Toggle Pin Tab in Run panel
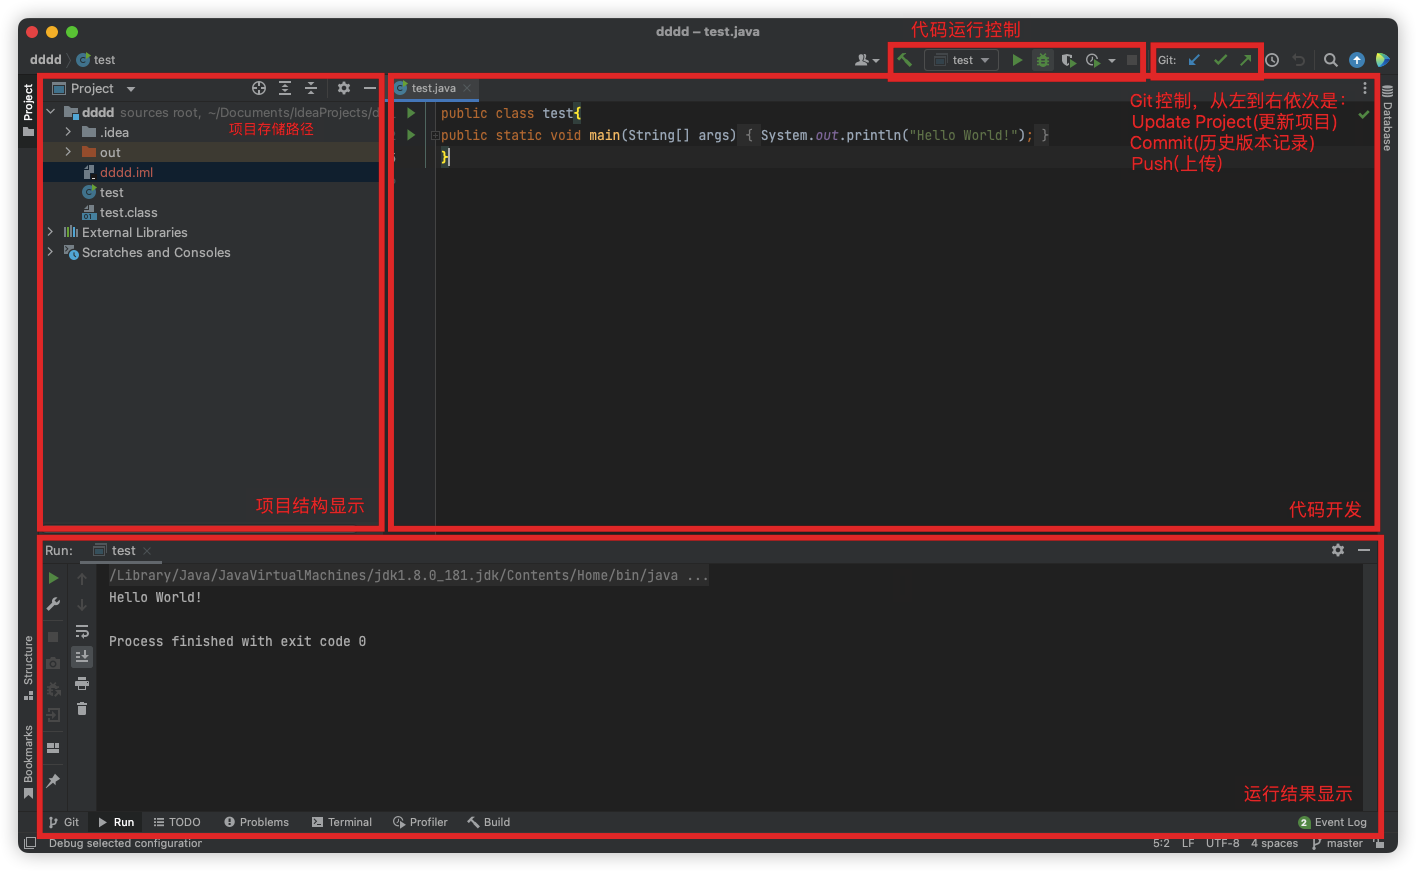Screen dimensions: 1416x871 54,780
